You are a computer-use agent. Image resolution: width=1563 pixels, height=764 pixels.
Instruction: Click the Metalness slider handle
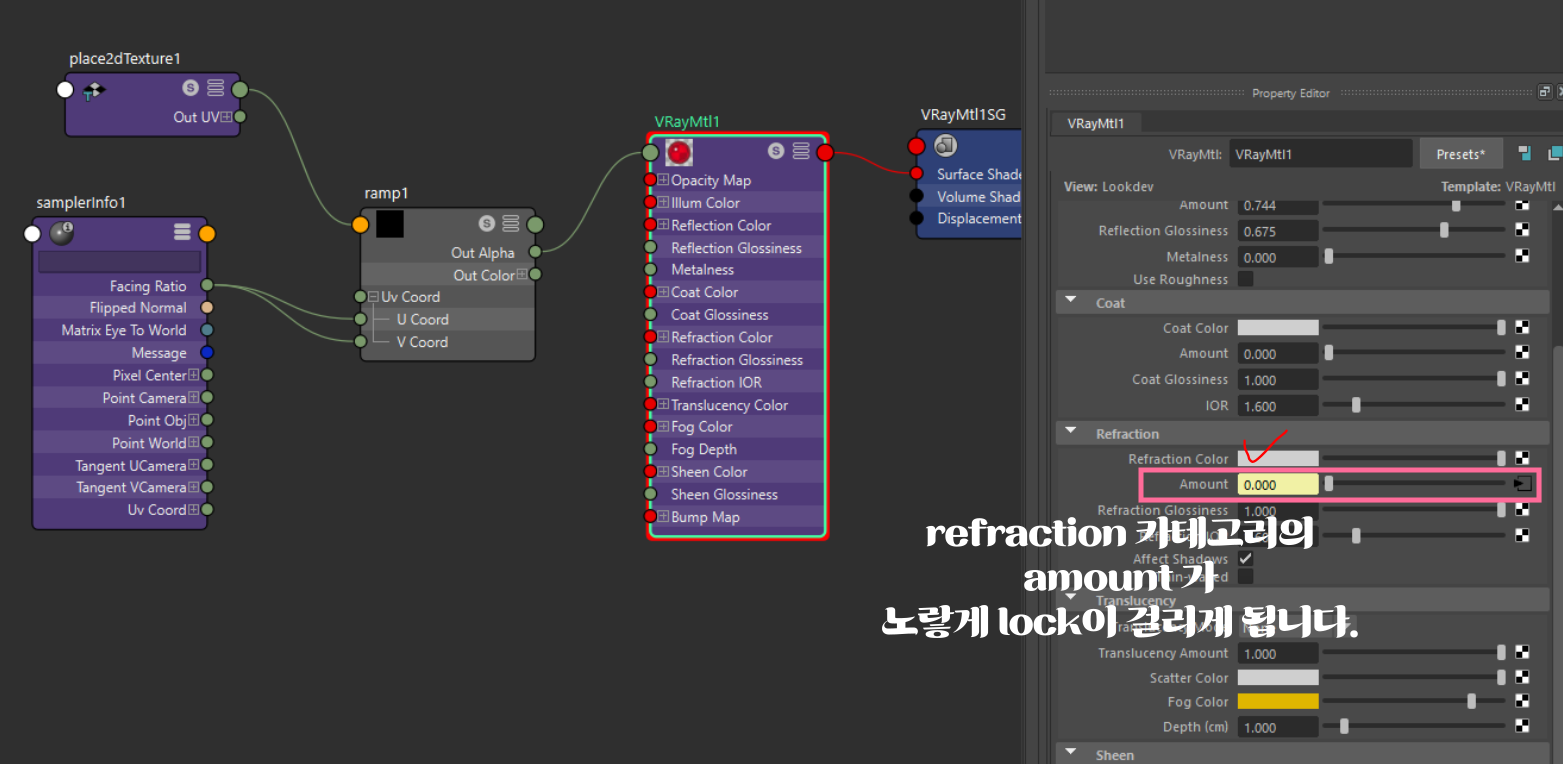click(x=1329, y=257)
